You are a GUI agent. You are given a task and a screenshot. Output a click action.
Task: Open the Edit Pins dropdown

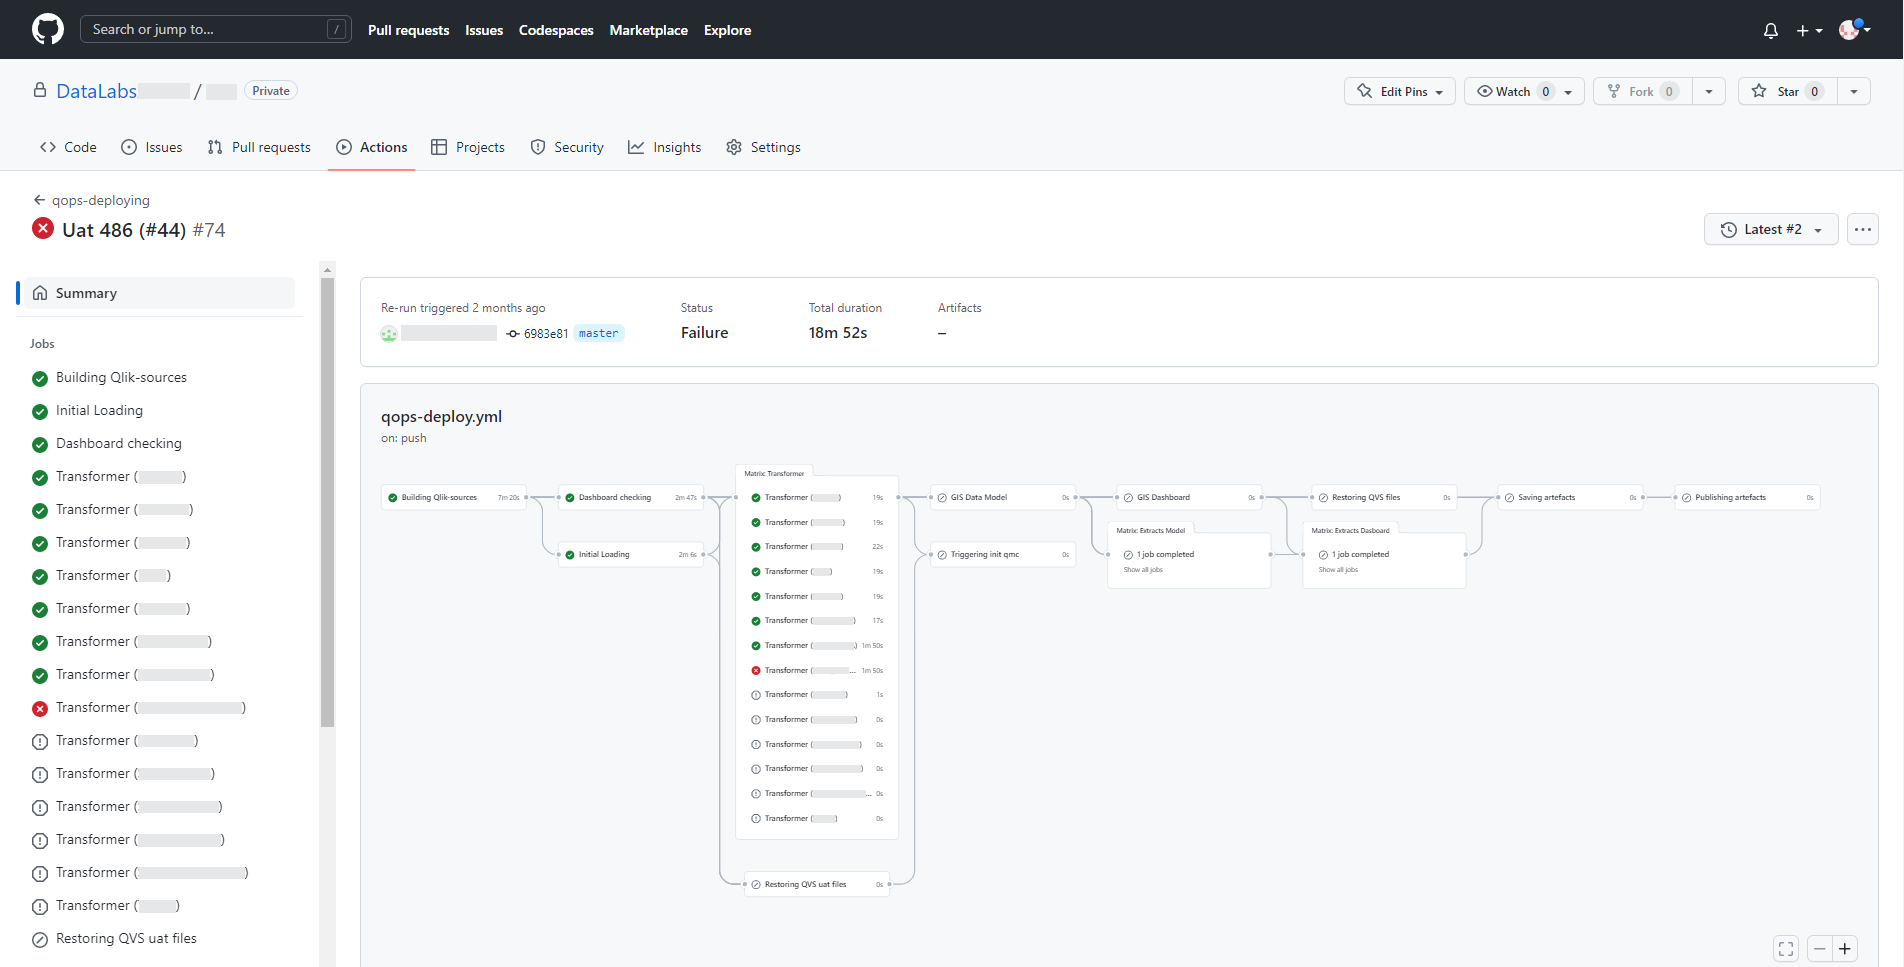pyautogui.click(x=1399, y=91)
